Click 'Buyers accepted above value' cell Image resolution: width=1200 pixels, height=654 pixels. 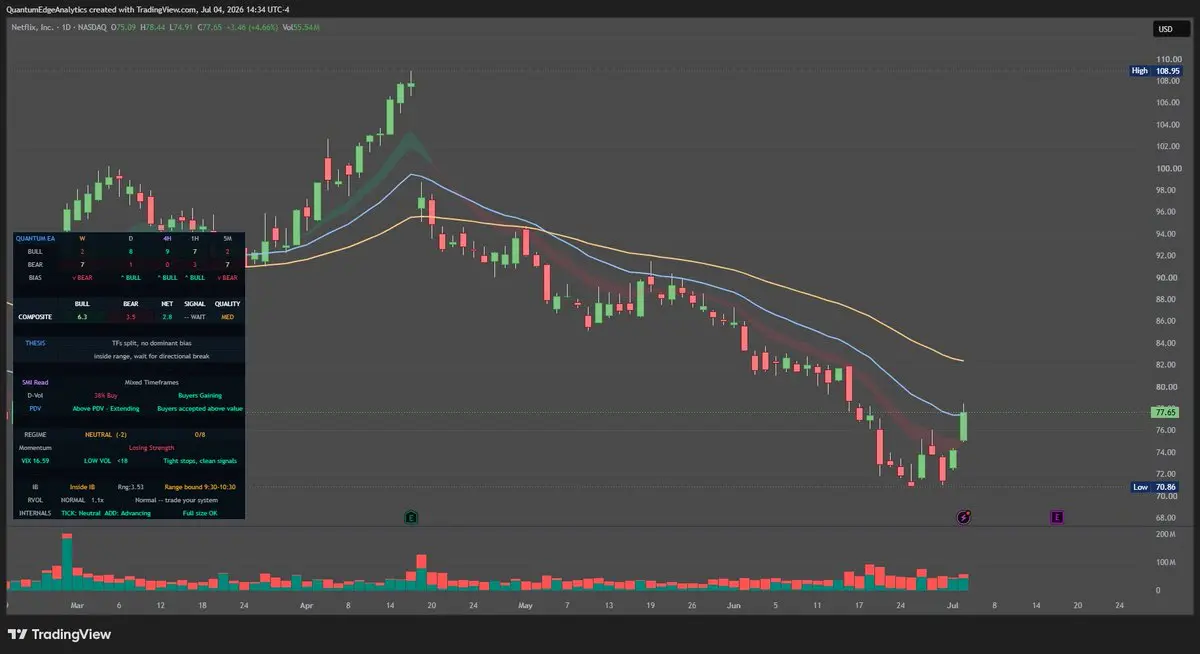point(200,408)
